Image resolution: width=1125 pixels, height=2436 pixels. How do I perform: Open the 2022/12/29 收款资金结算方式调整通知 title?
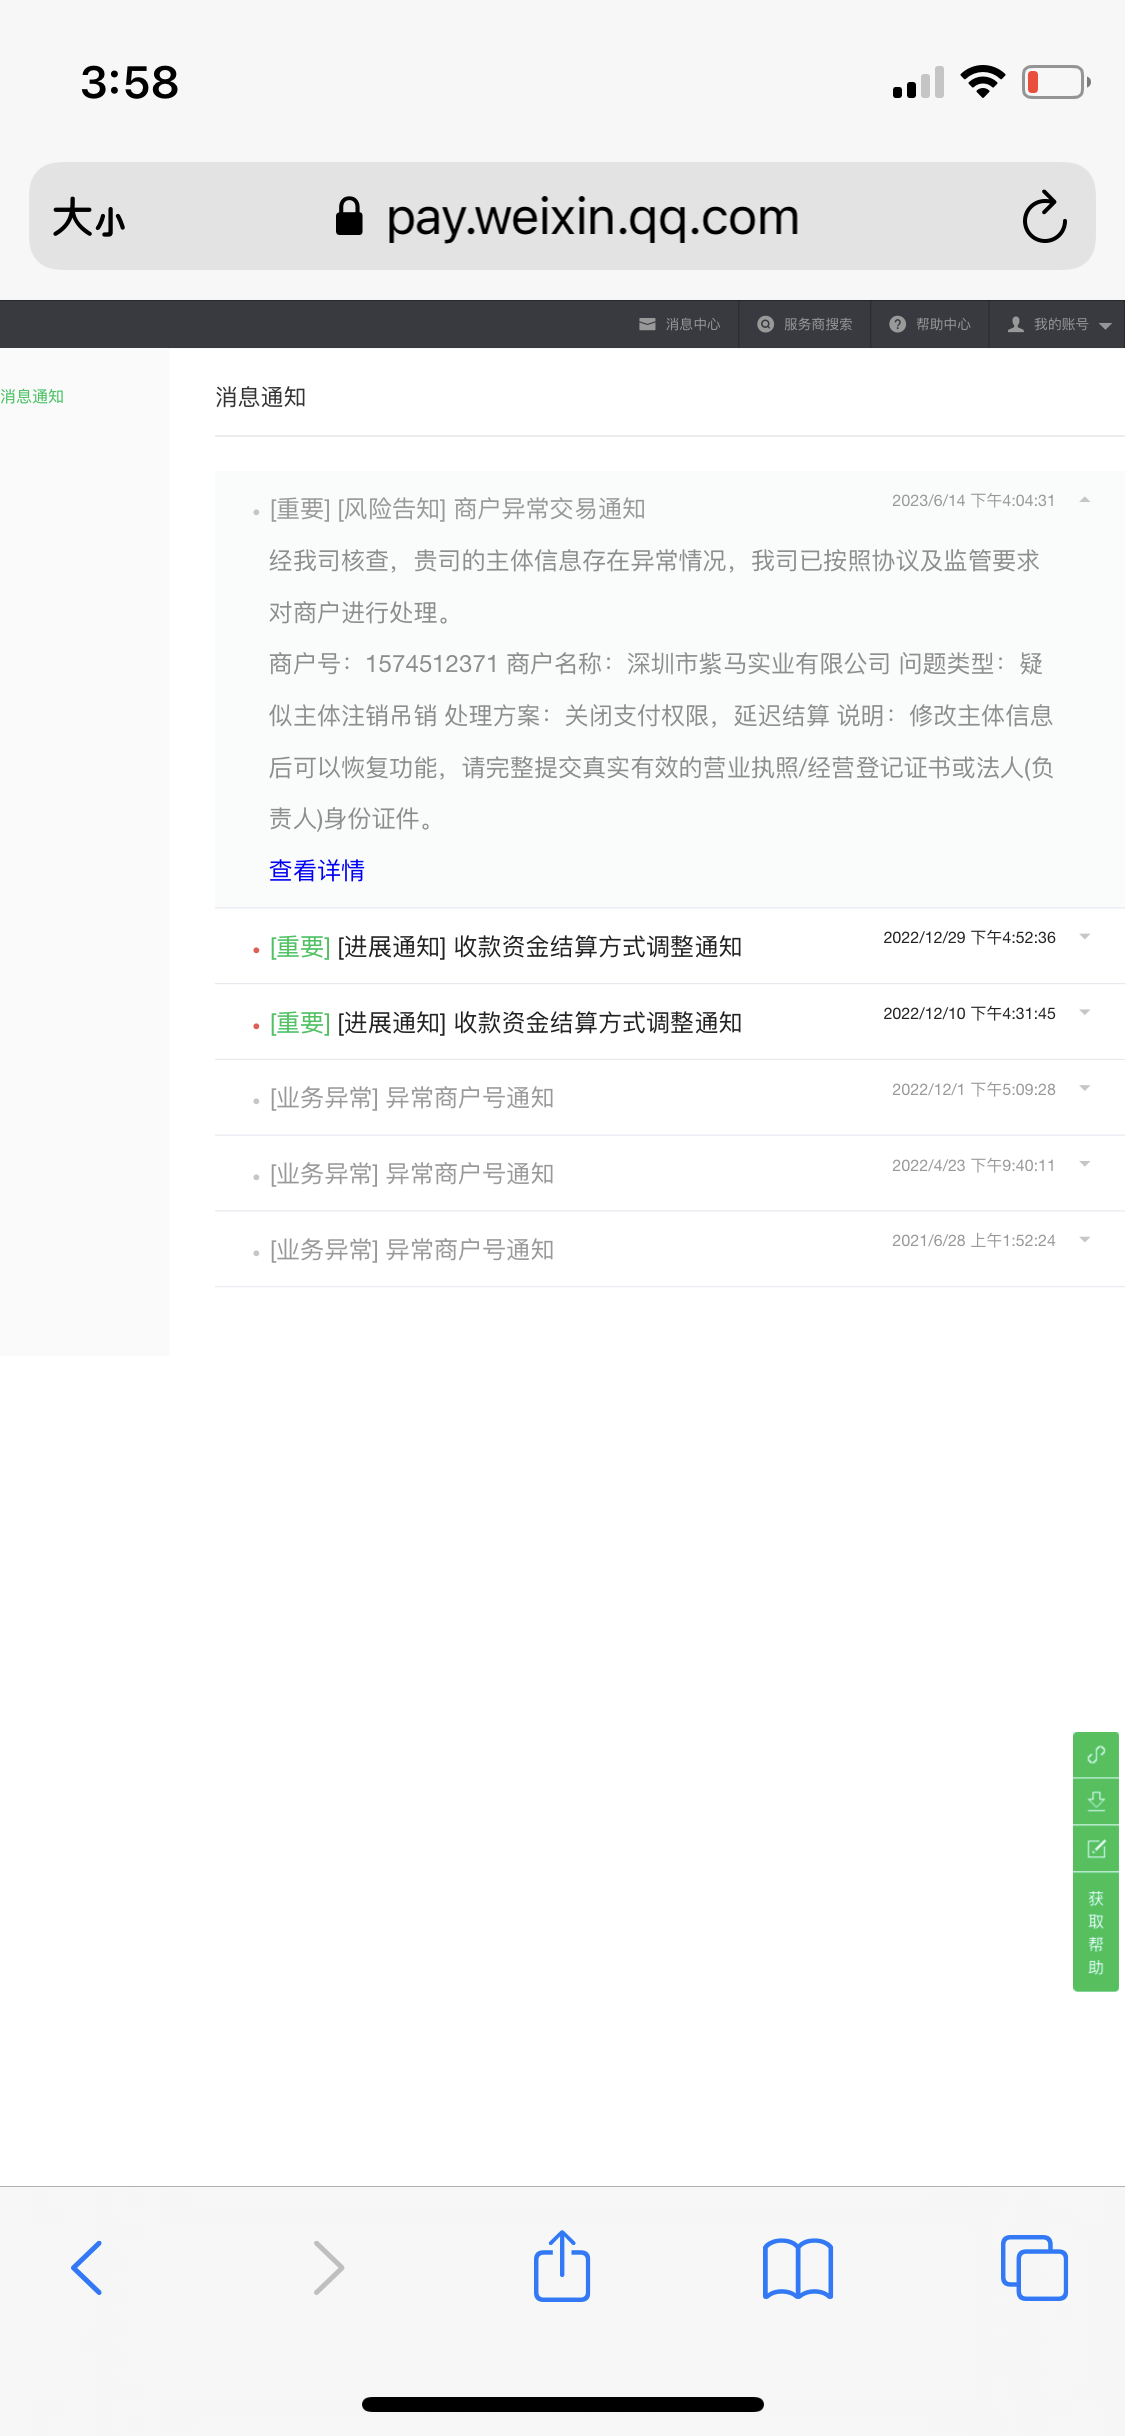pos(506,947)
